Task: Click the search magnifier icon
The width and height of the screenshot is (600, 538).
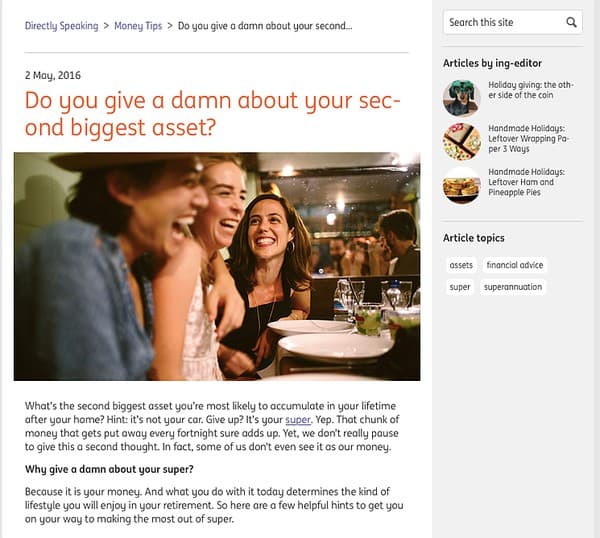Action: coord(571,22)
